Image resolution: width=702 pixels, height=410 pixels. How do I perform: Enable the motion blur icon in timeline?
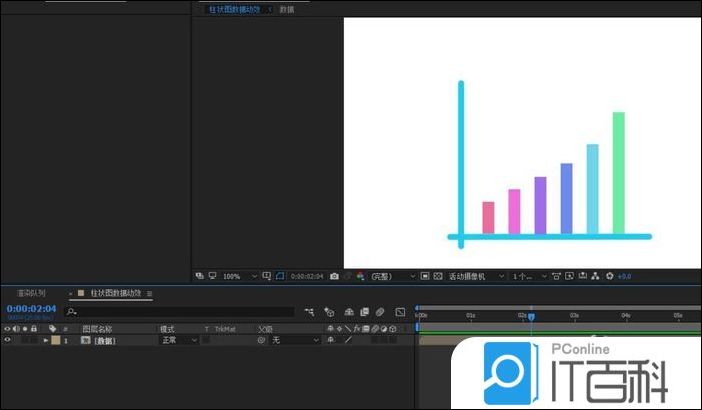pos(381,312)
